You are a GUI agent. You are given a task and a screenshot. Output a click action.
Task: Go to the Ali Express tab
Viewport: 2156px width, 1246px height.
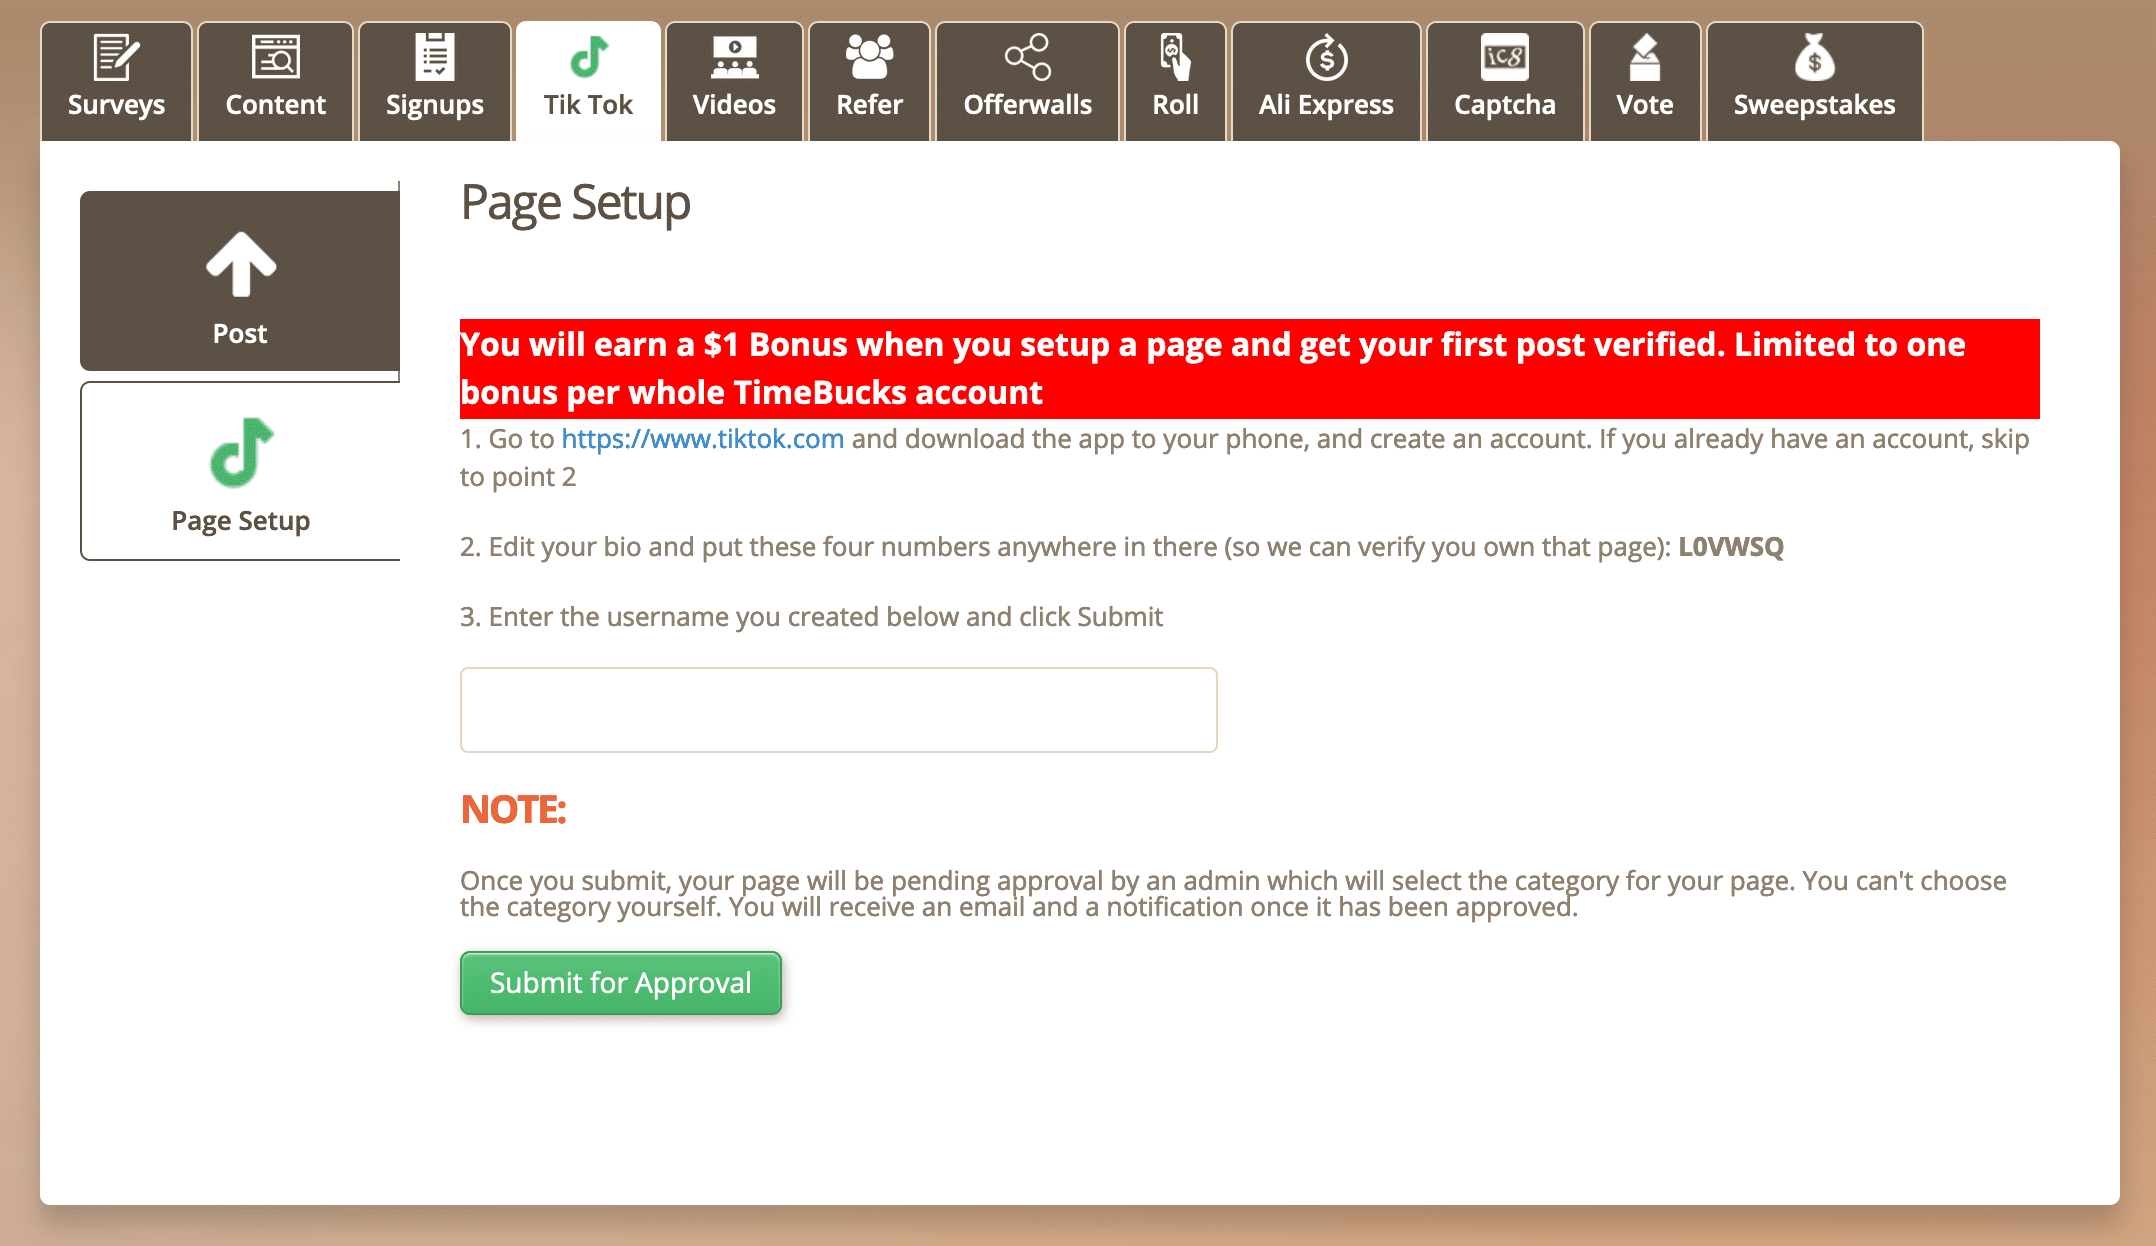click(x=1326, y=82)
